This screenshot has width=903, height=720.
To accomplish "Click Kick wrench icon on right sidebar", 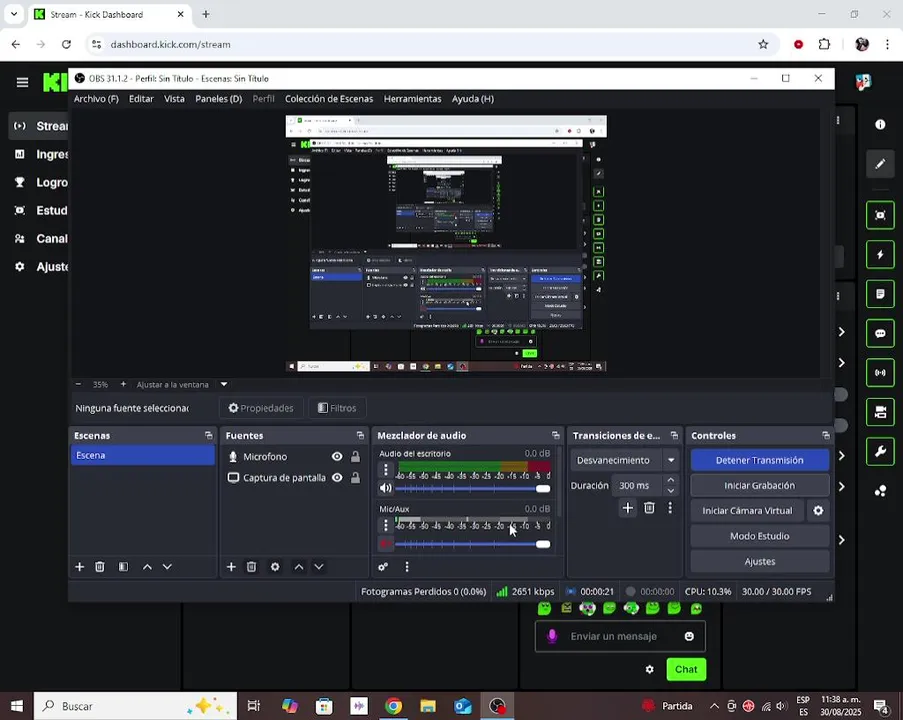I will pyautogui.click(x=880, y=452).
